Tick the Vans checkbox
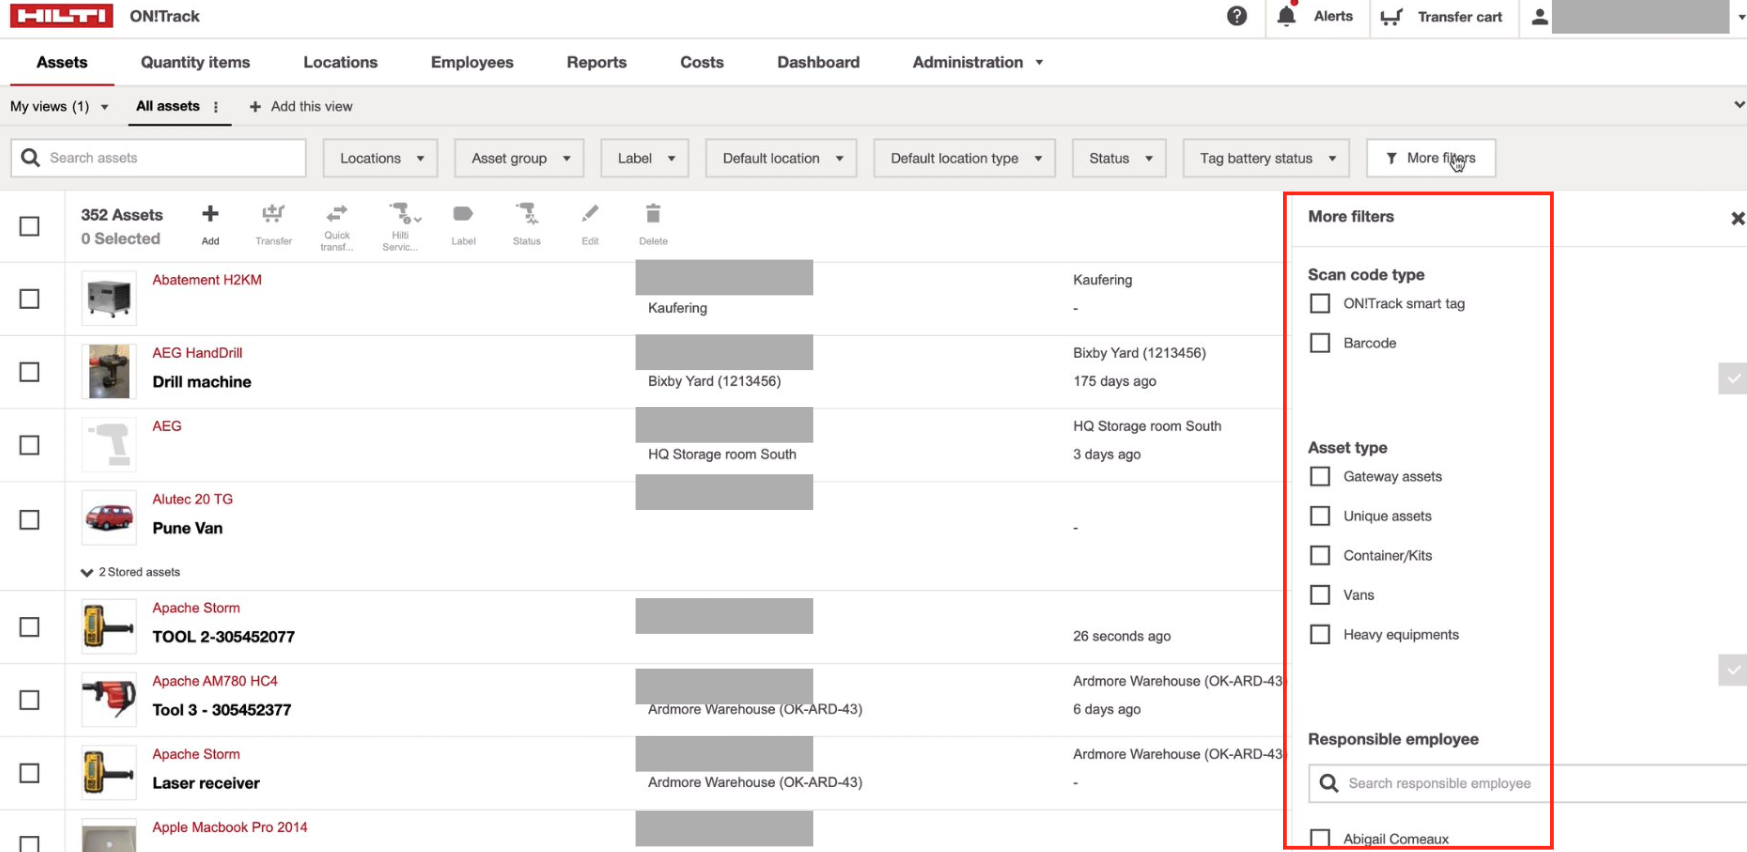The height and width of the screenshot is (852, 1747). [x=1320, y=595]
